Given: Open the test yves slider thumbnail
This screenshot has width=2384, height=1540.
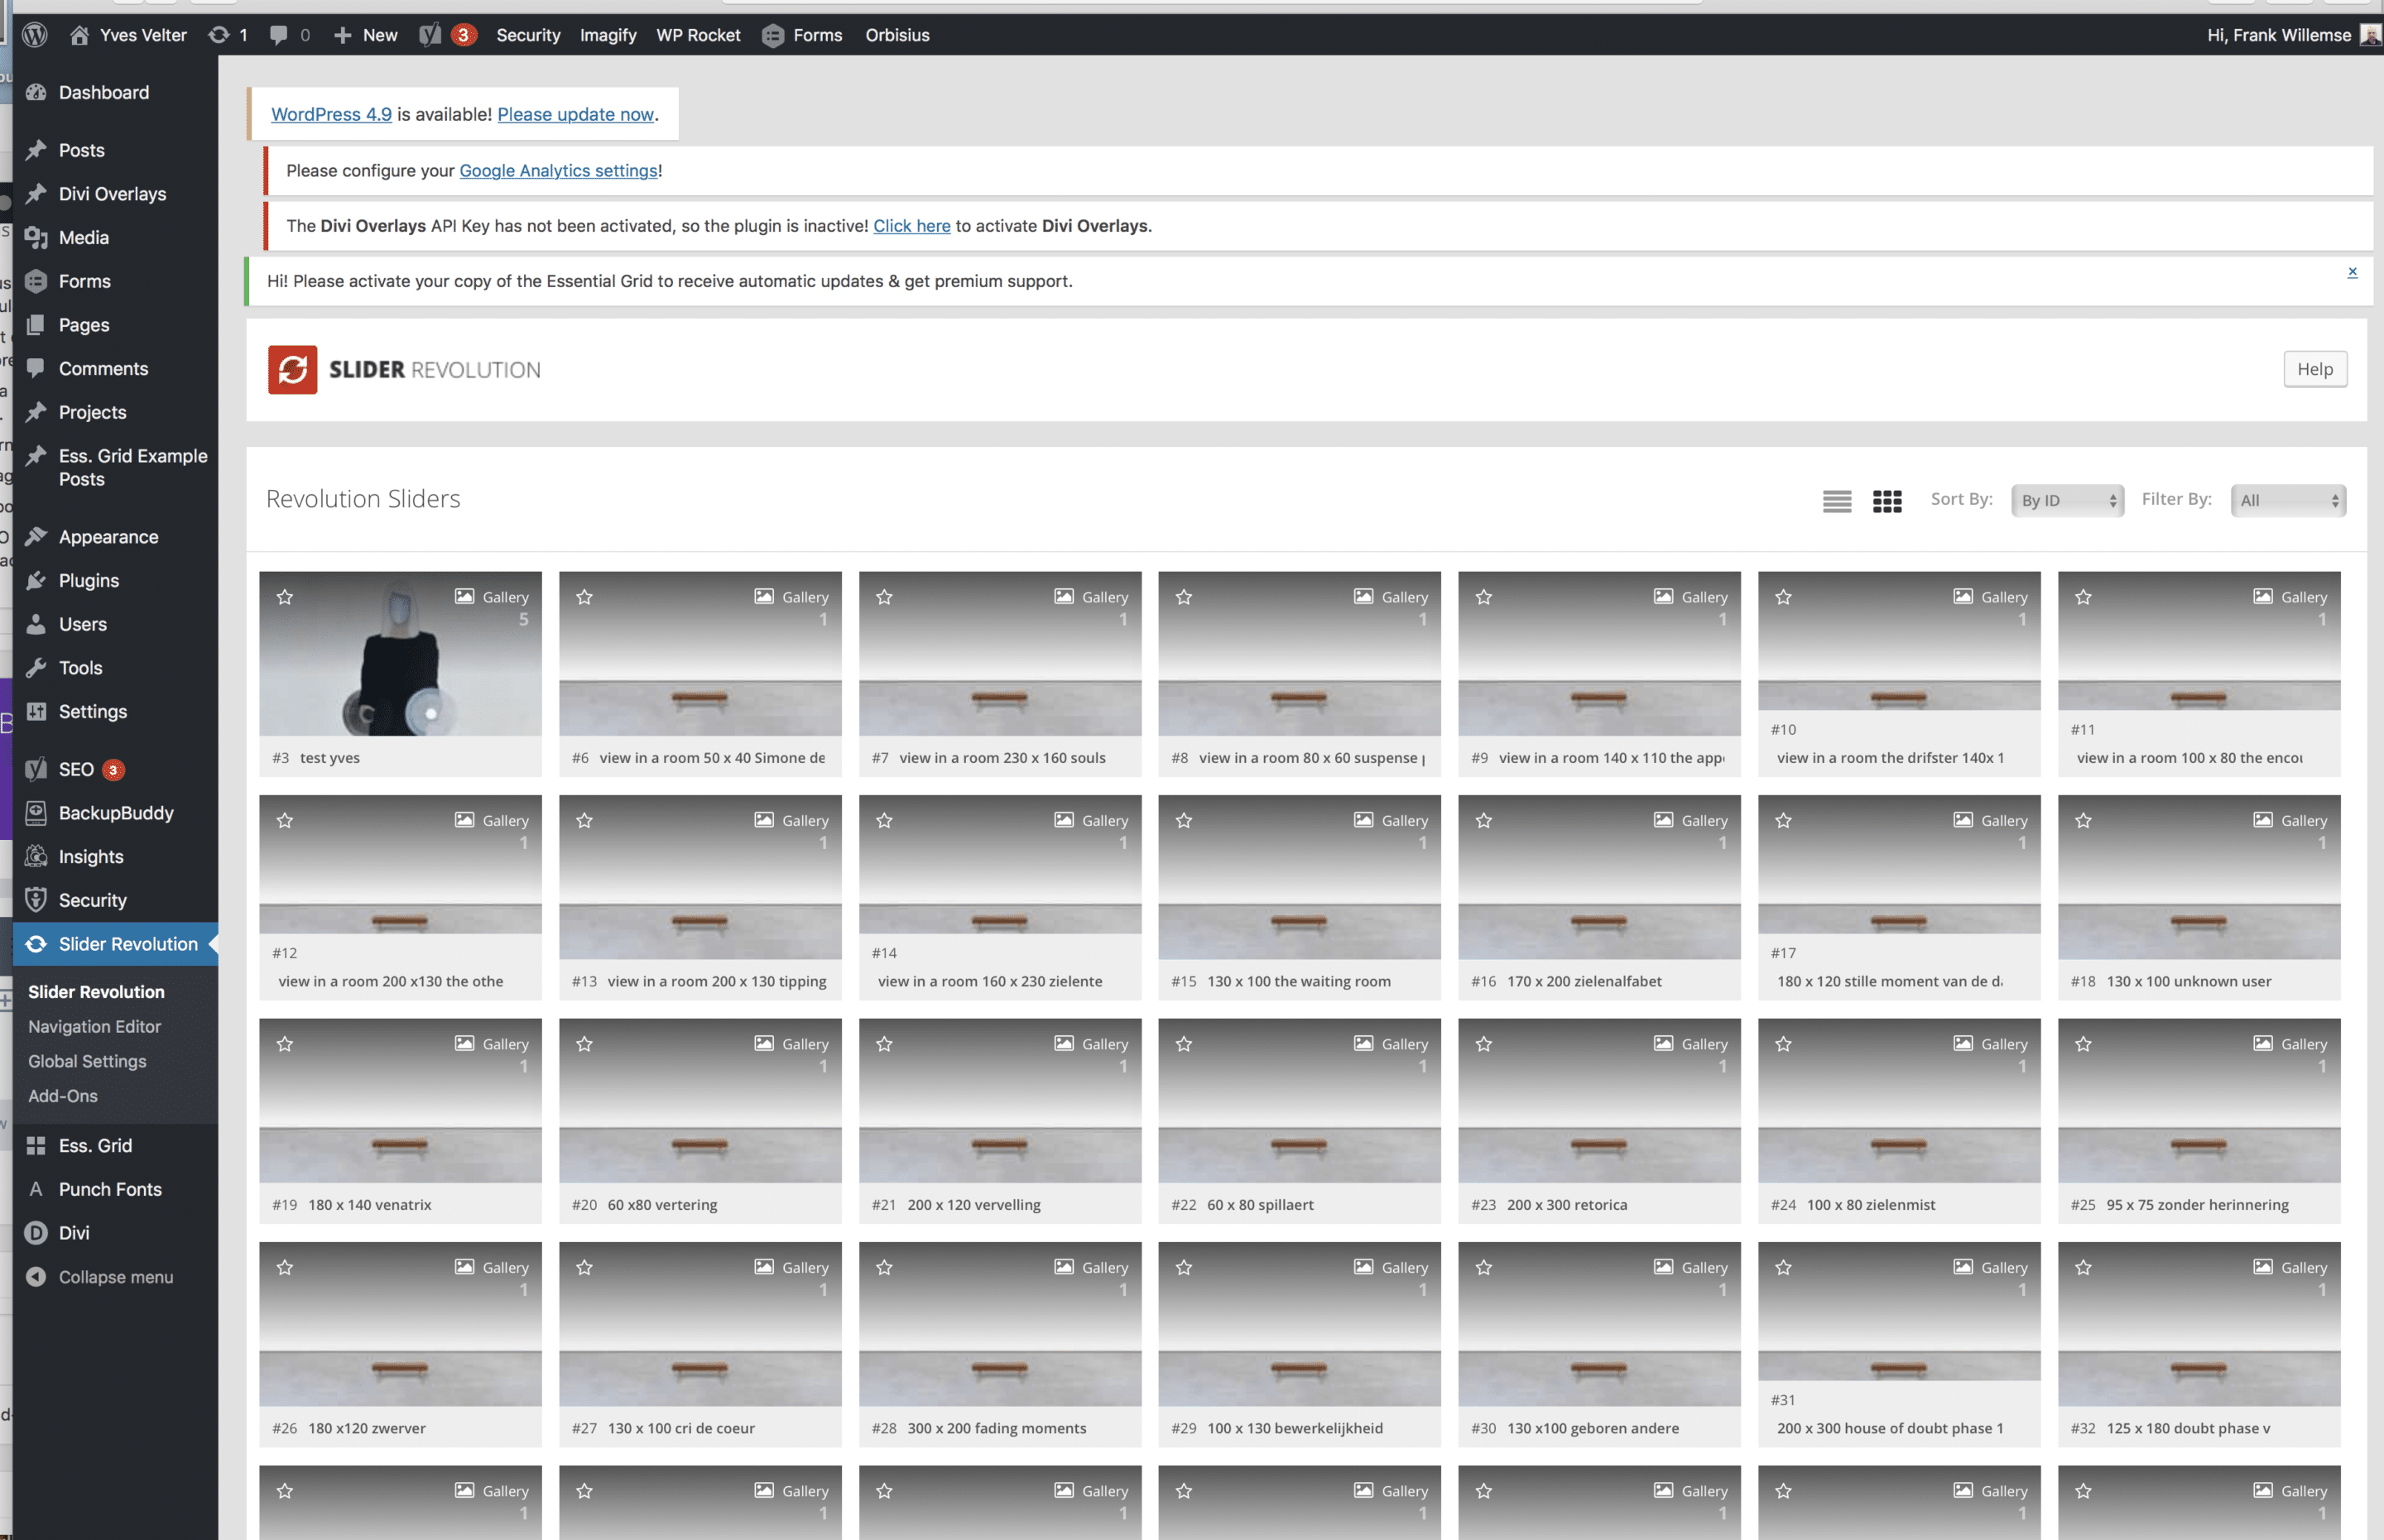Looking at the screenshot, I should 400,654.
